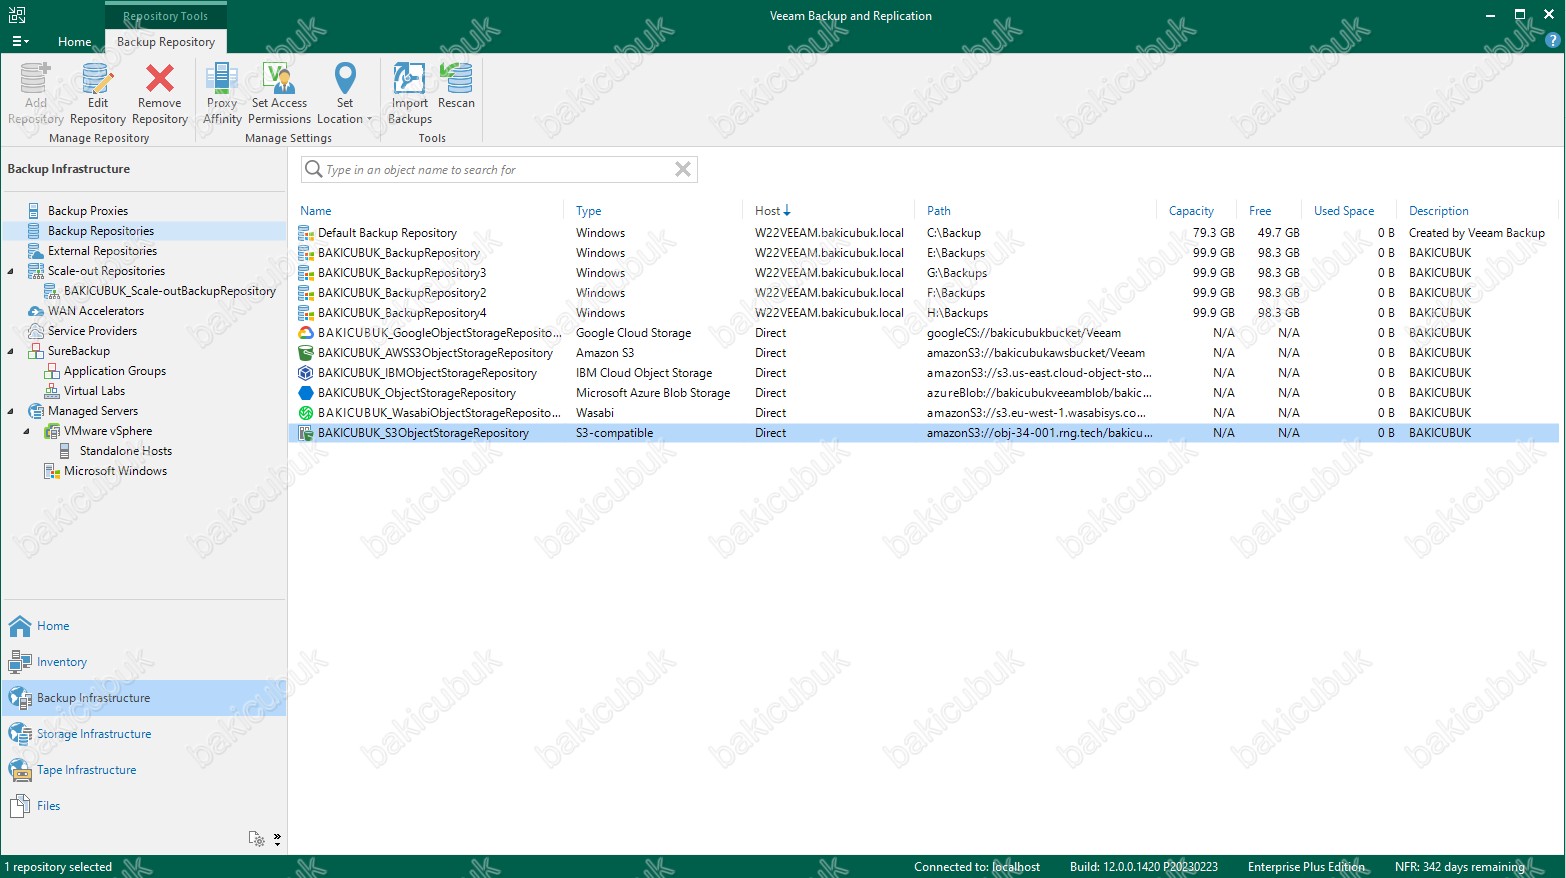Open Proxy Affinity settings
This screenshot has width=1566, height=878.
pyautogui.click(x=222, y=93)
